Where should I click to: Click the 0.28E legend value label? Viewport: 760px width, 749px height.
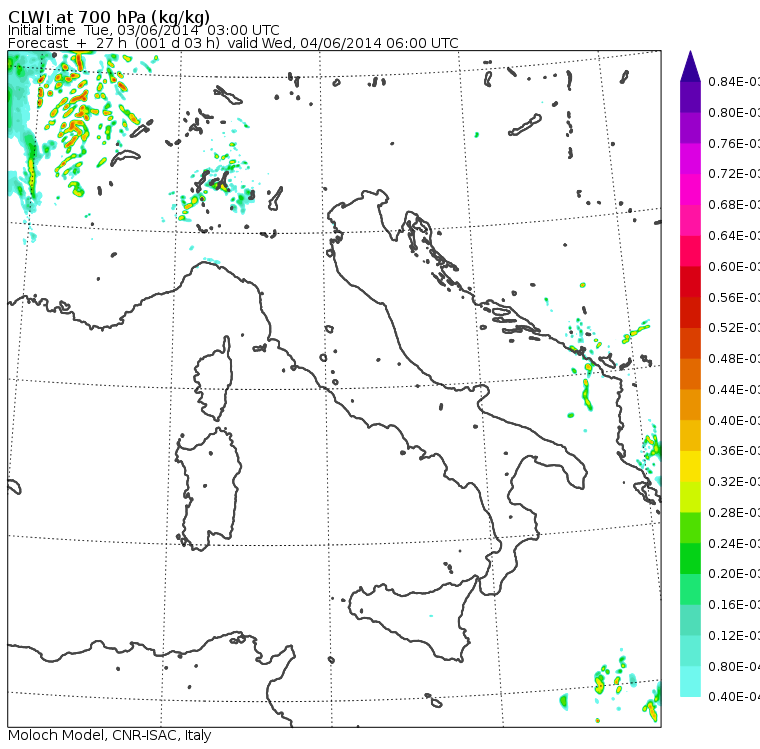coord(734,512)
